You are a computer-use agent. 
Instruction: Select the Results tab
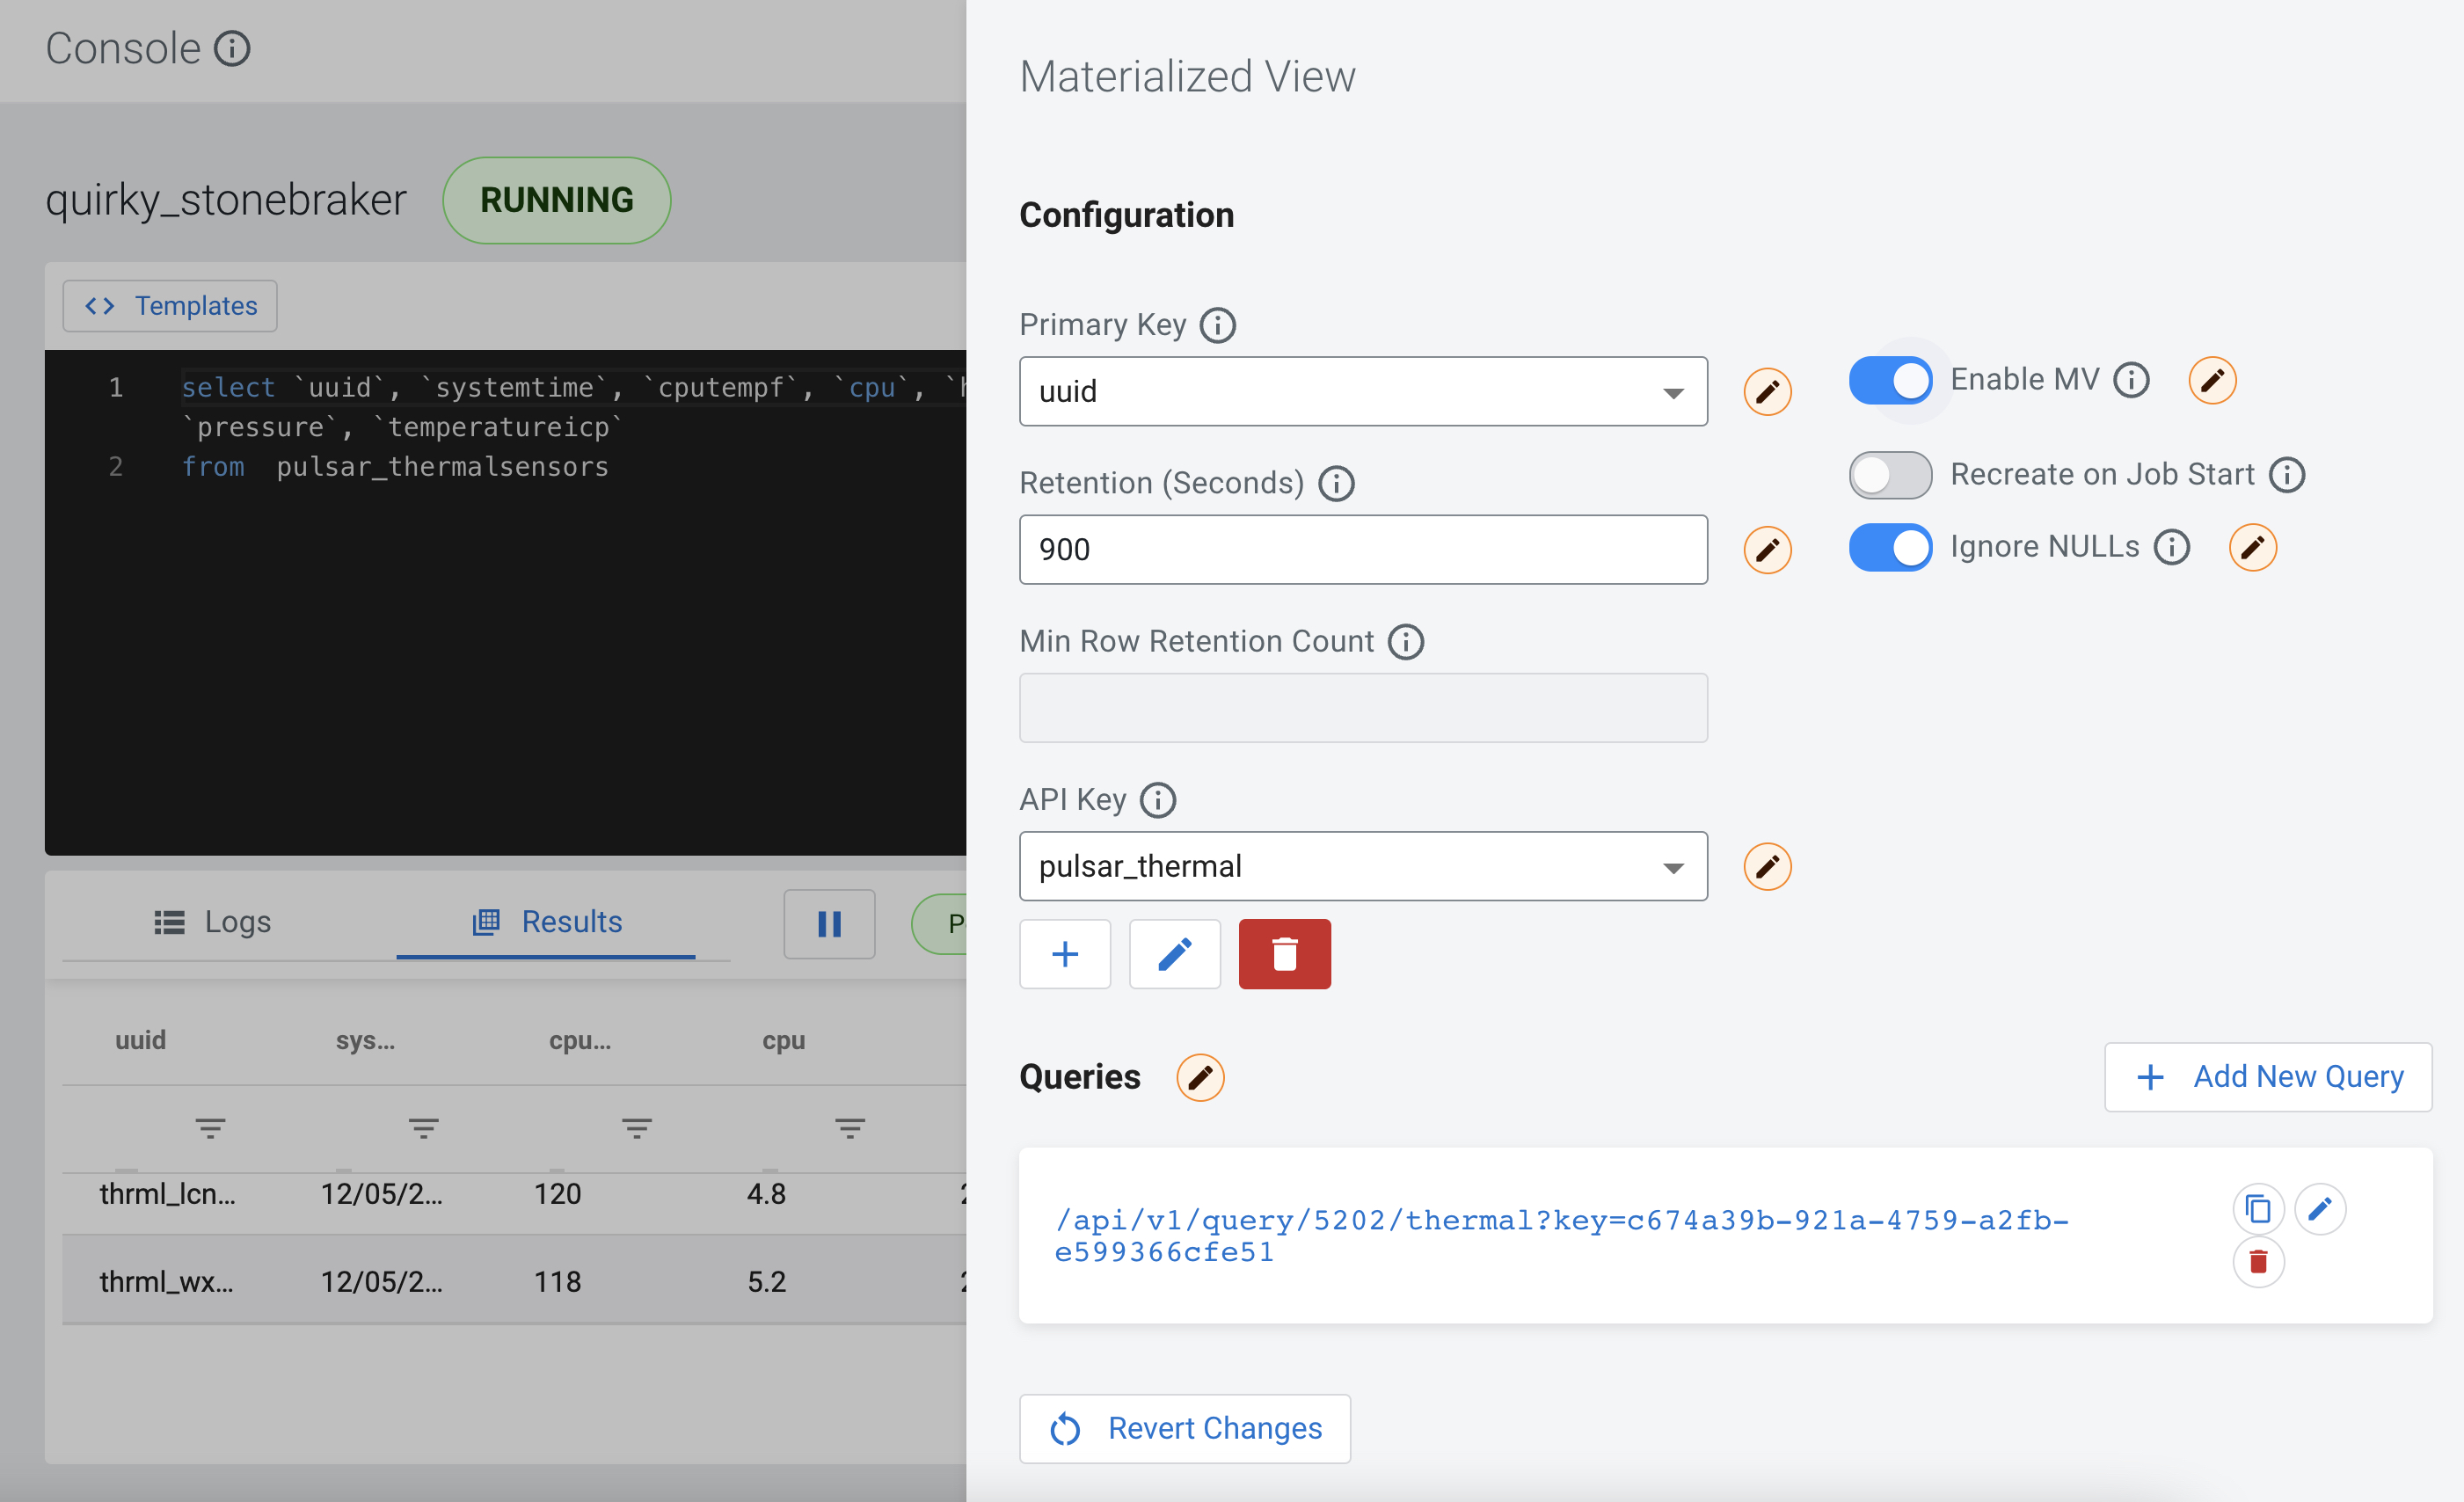pyautogui.click(x=546, y=922)
